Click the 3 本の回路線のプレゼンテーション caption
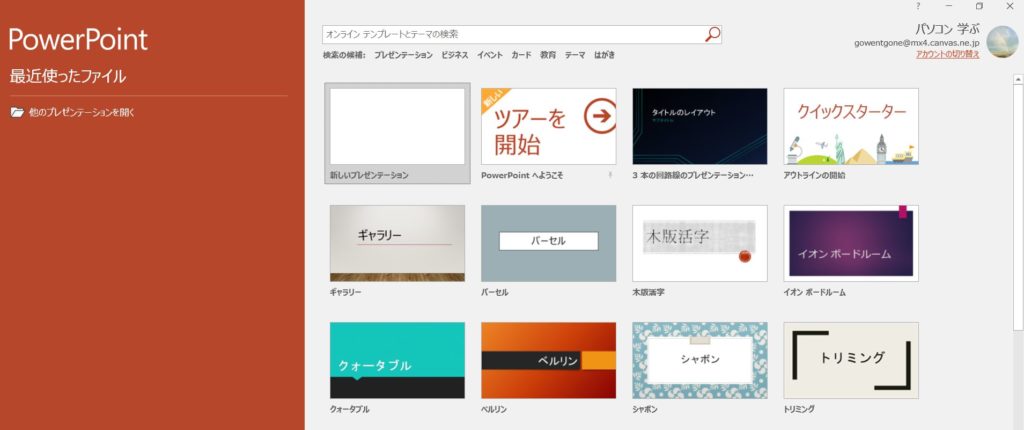 pyautogui.click(x=693, y=176)
